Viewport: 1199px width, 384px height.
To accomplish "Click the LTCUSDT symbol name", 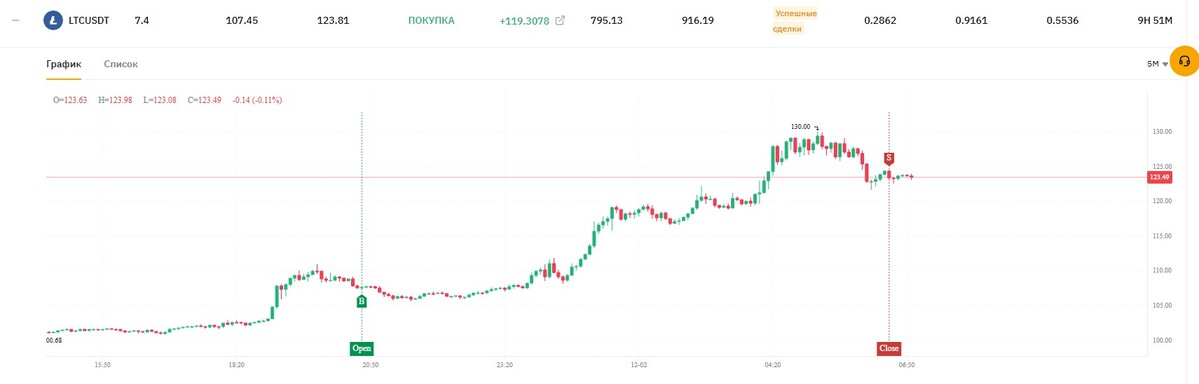I will pyautogui.click(x=89, y=21).
